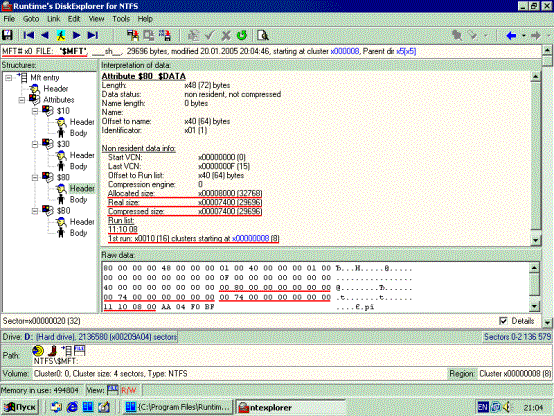Screen dimensions: 554x416
Task: Open the Edit menu
Action: (74, 19)
